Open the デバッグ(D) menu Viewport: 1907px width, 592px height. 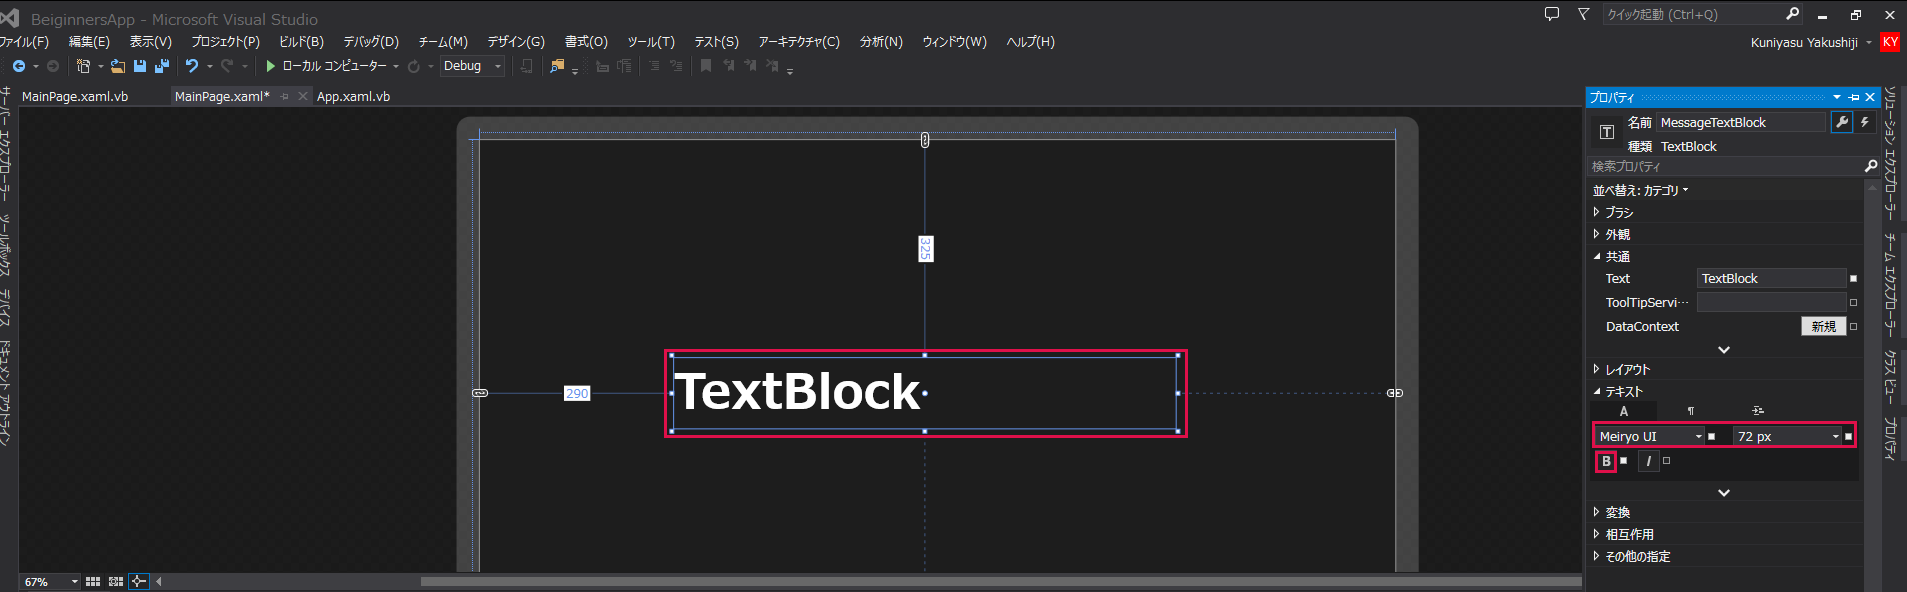coord(371,42)
